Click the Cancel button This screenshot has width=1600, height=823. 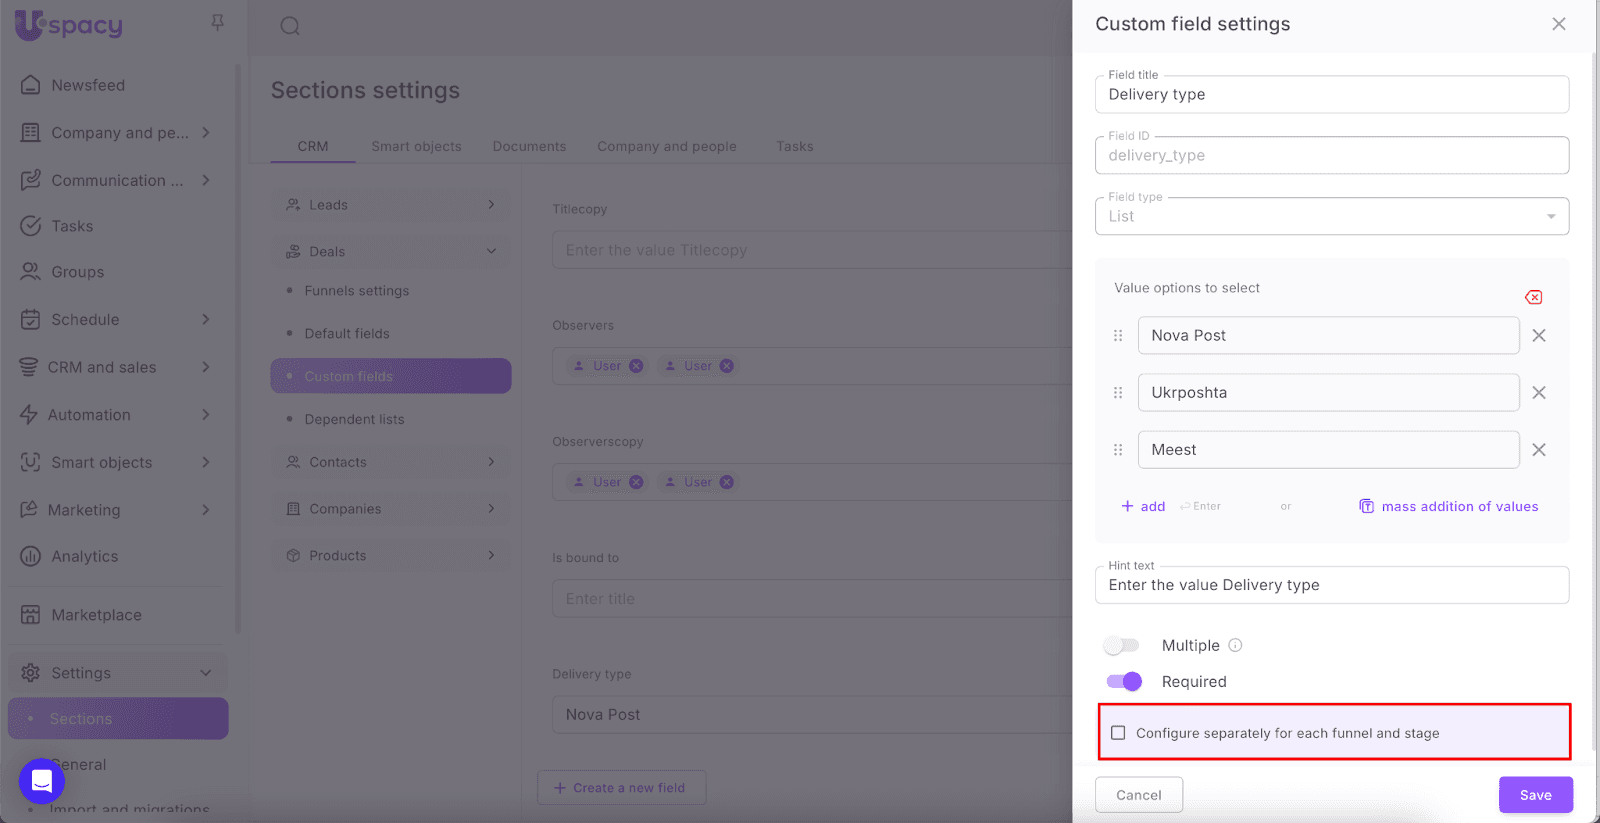click(1139, 795)
